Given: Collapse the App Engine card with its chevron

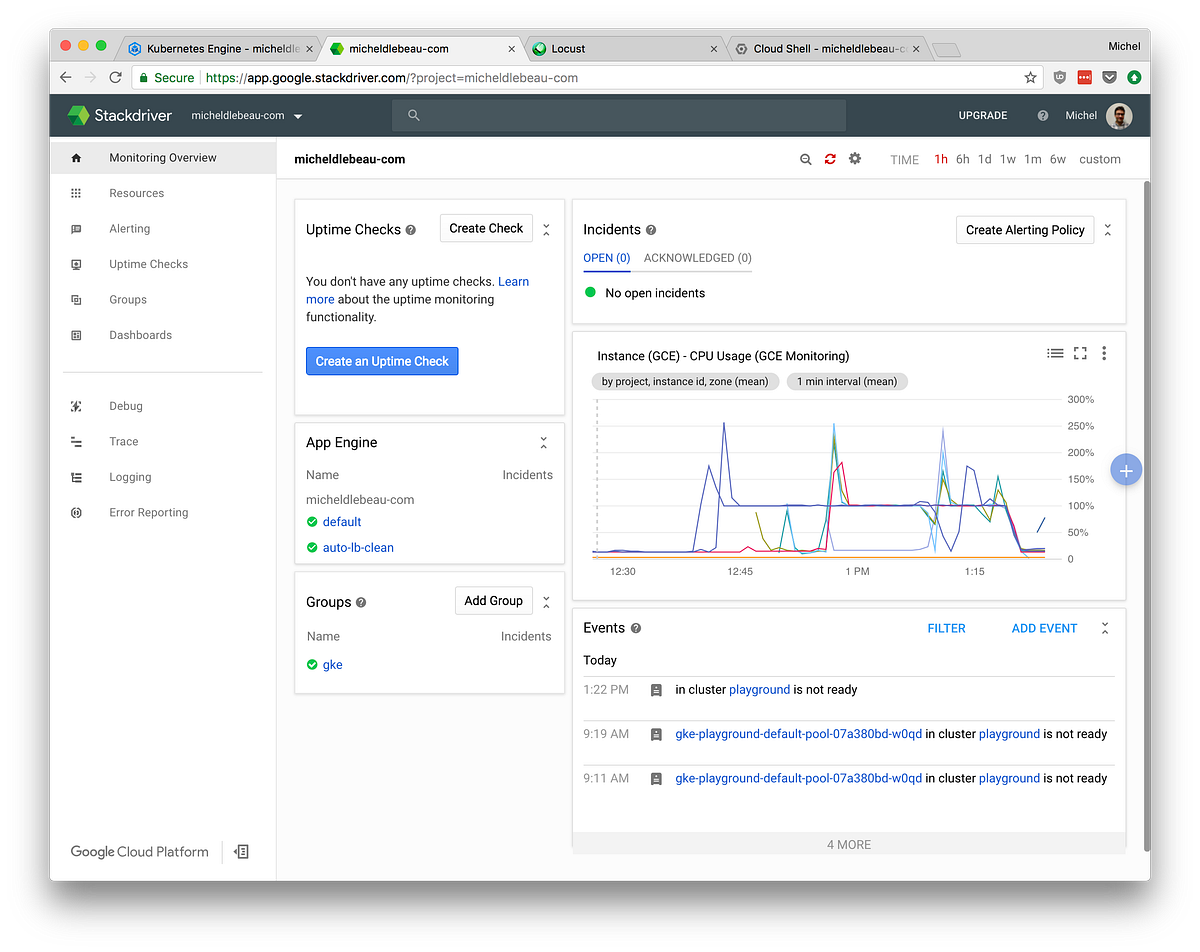Looking at the screenshot, I should click(x=543, y=441).
